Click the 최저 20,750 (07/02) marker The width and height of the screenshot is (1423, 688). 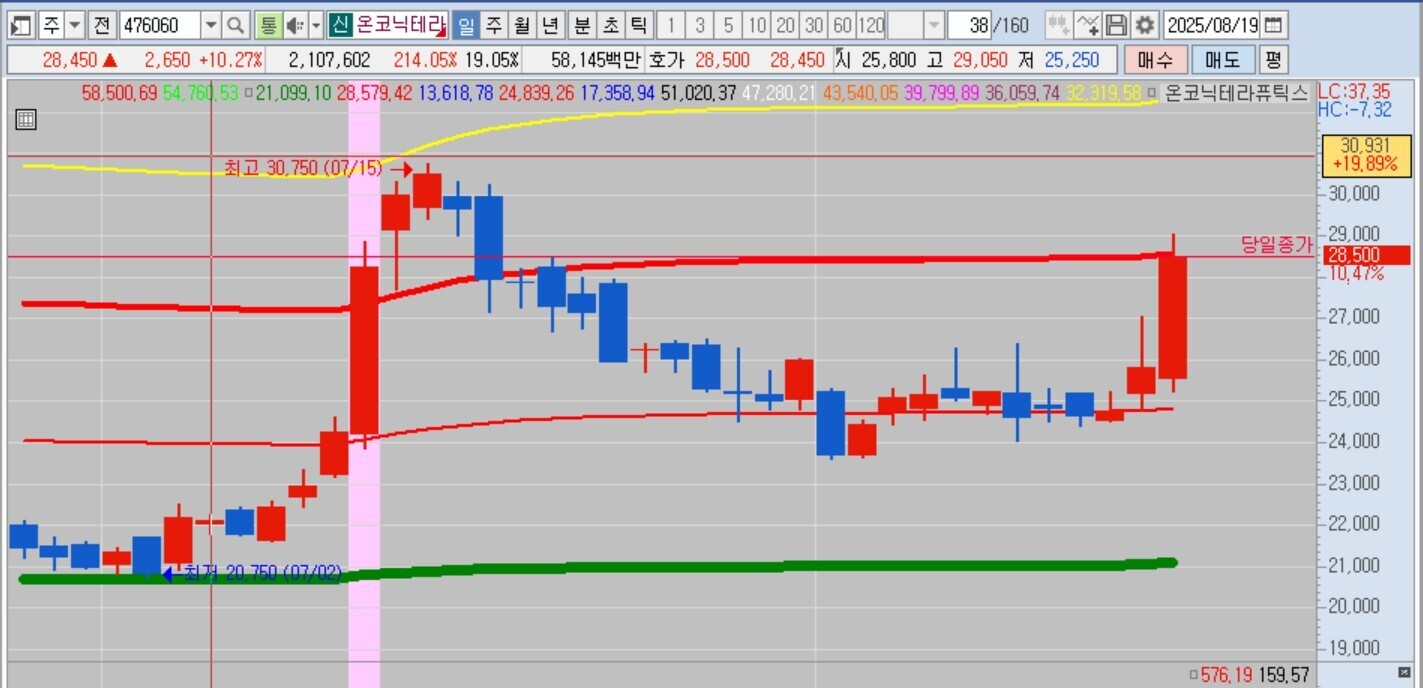pos(264,573)
